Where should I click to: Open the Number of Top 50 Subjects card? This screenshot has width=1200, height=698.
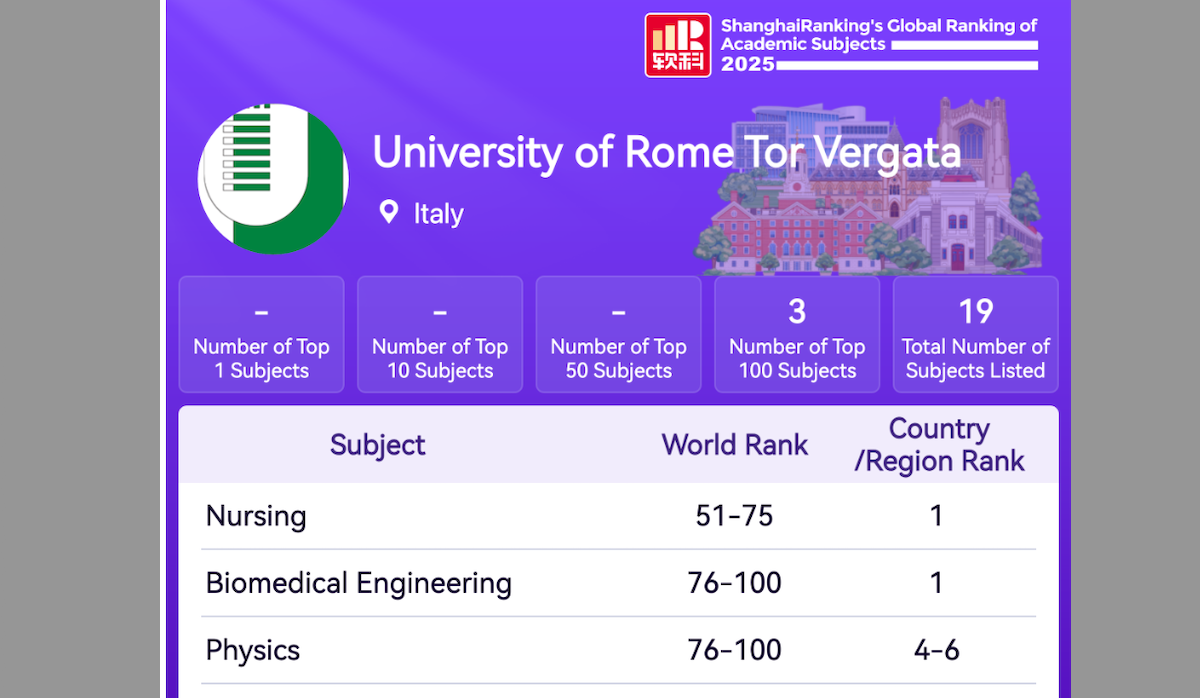click(618, 334)
